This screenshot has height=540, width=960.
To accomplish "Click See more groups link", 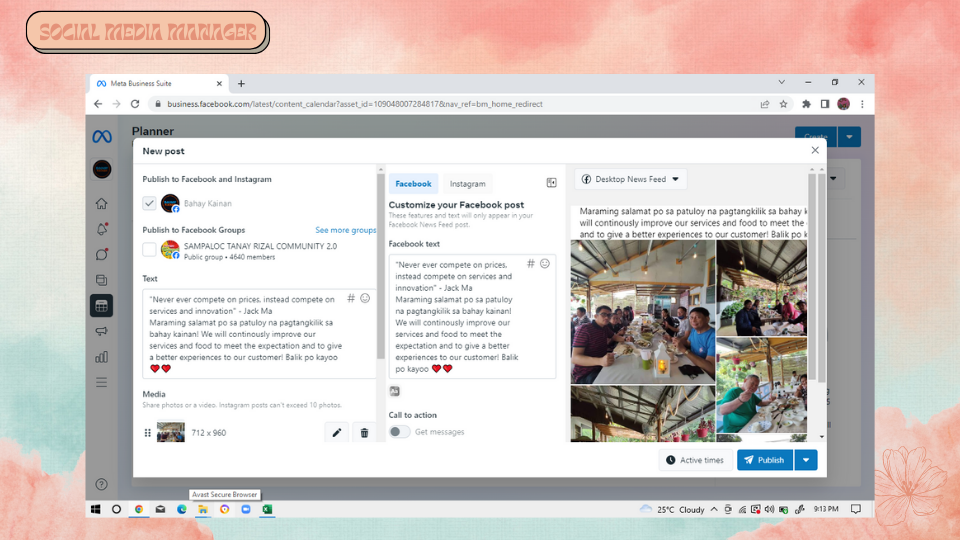I will (345, 230).
